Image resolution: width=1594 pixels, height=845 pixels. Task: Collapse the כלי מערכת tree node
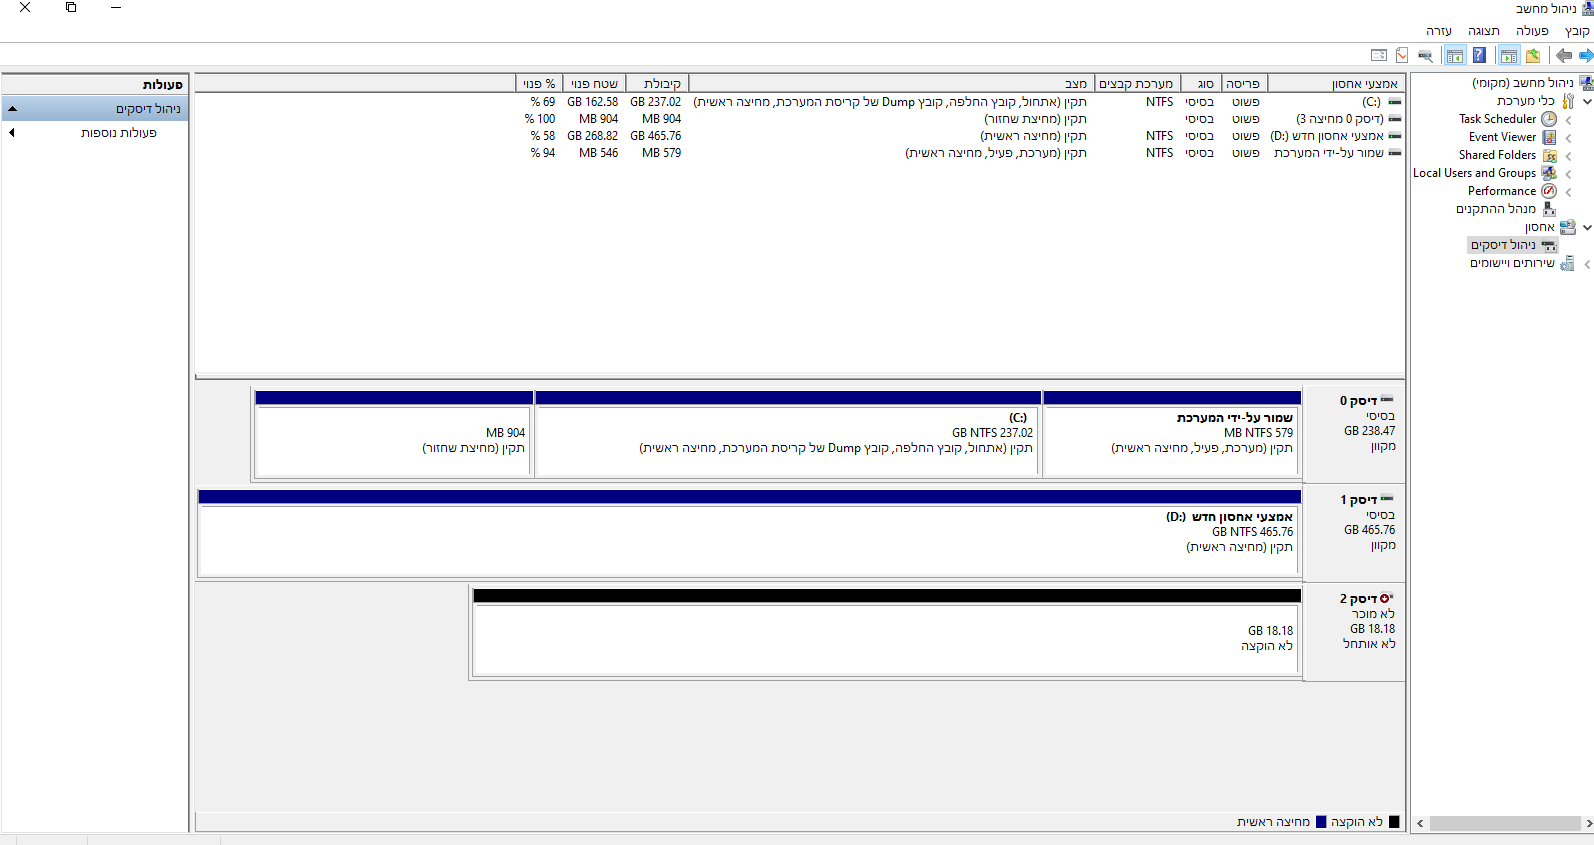1587,101
